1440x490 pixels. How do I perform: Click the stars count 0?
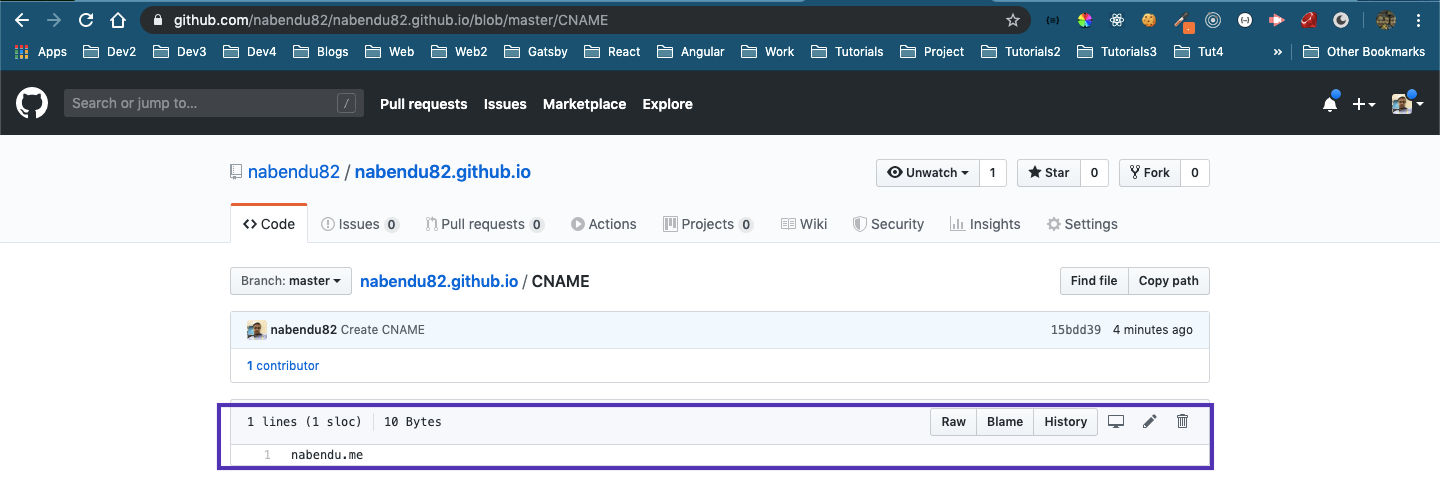[1094, 172]
